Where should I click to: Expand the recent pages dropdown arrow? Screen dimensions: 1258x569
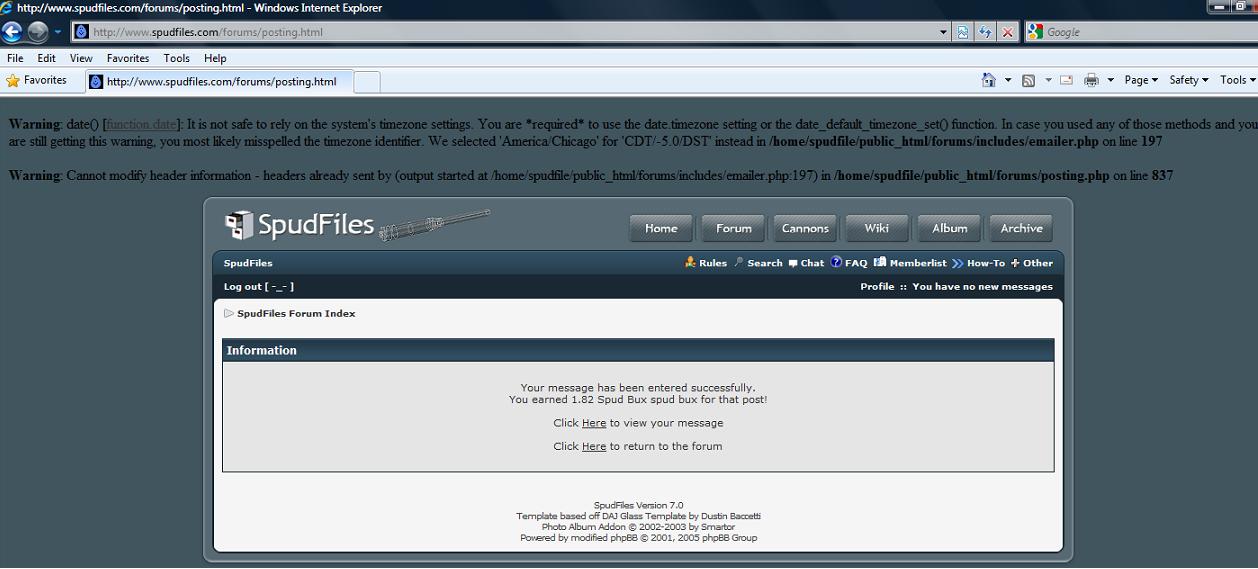(58, 32)
